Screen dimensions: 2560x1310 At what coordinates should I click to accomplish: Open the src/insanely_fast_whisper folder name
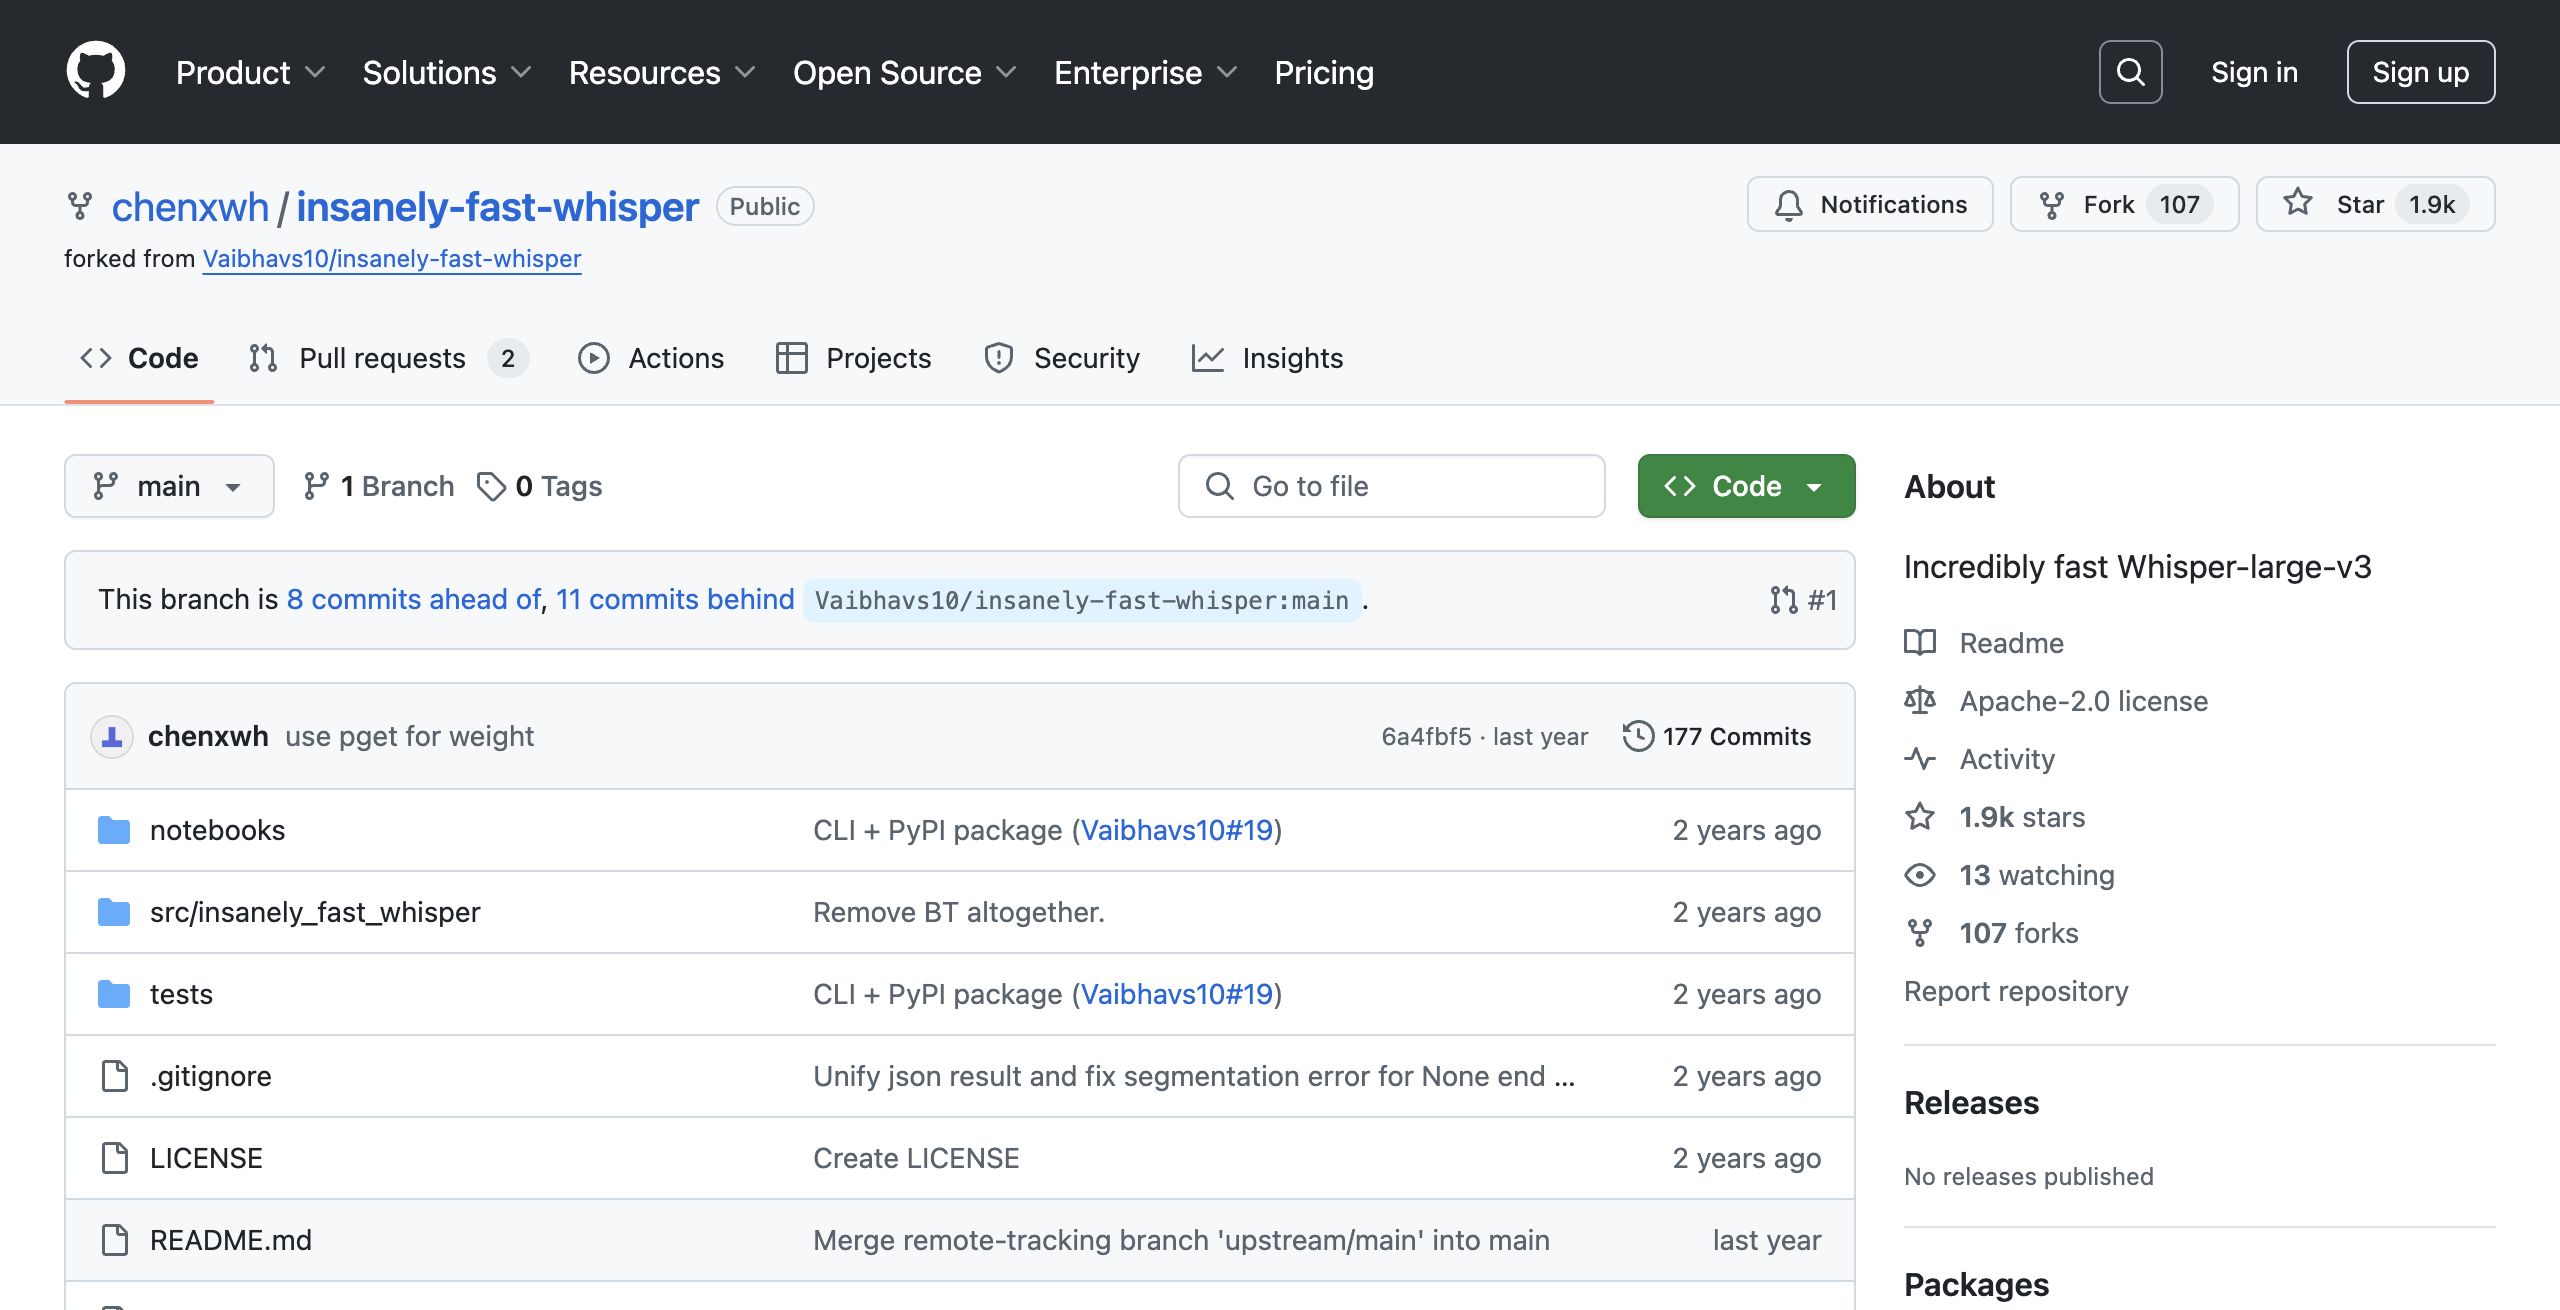tap(315, 912)
